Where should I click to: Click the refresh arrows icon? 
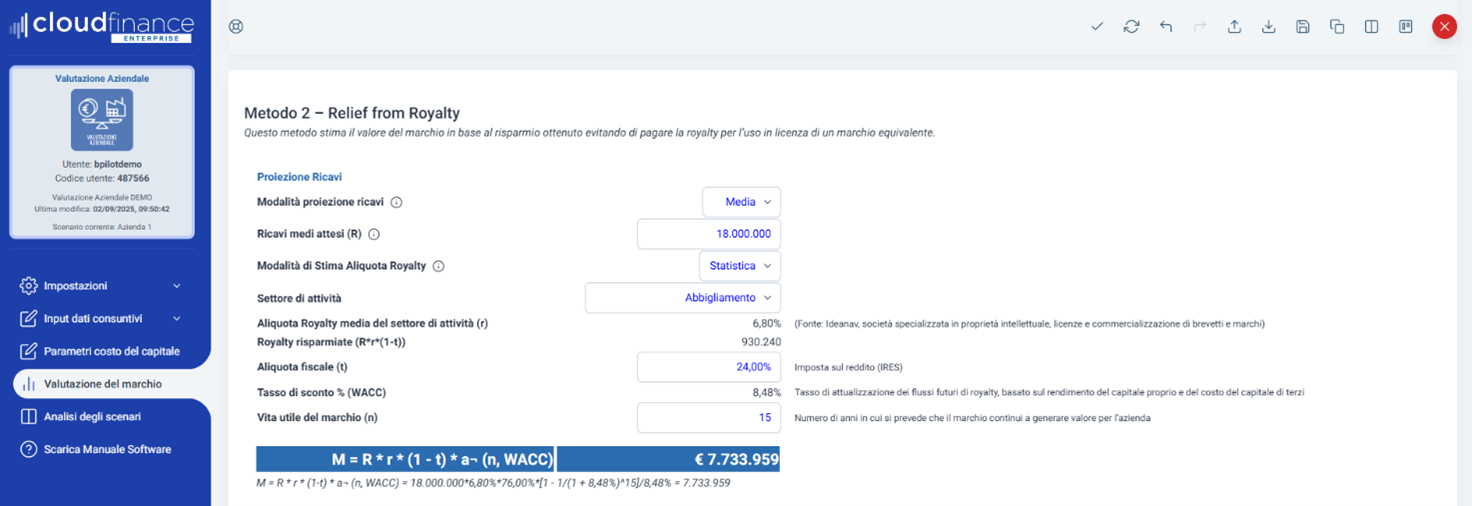[1131, 27]
